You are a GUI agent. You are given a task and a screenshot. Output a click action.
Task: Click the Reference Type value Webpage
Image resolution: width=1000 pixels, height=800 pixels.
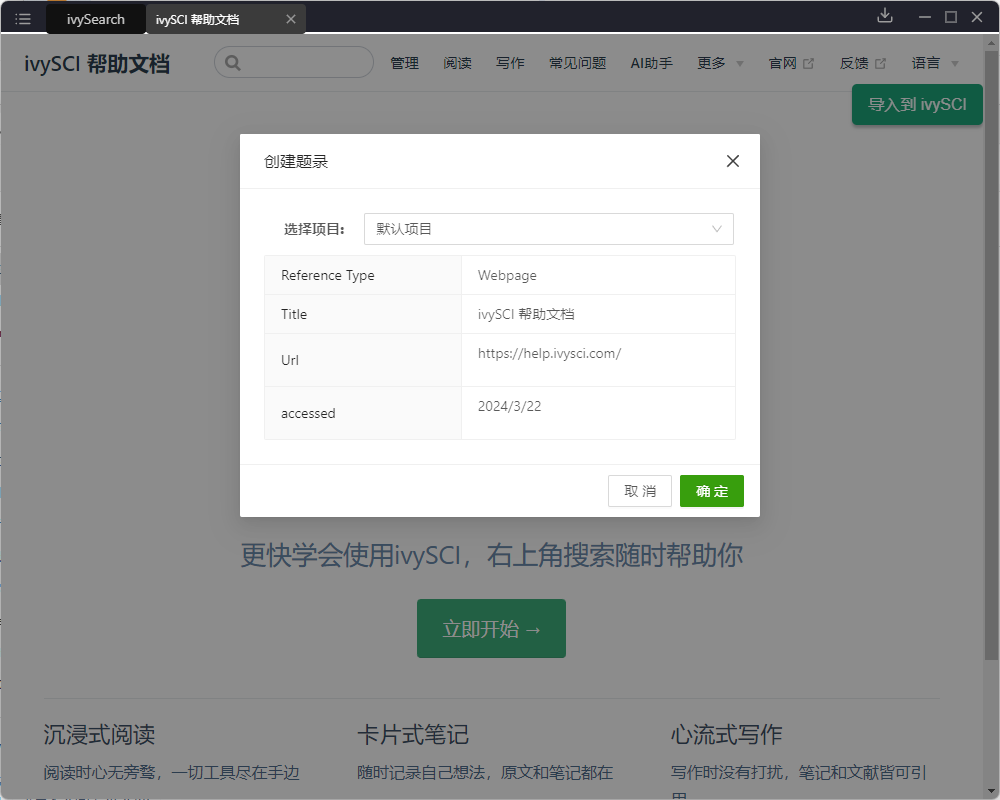tap(507, 275)
